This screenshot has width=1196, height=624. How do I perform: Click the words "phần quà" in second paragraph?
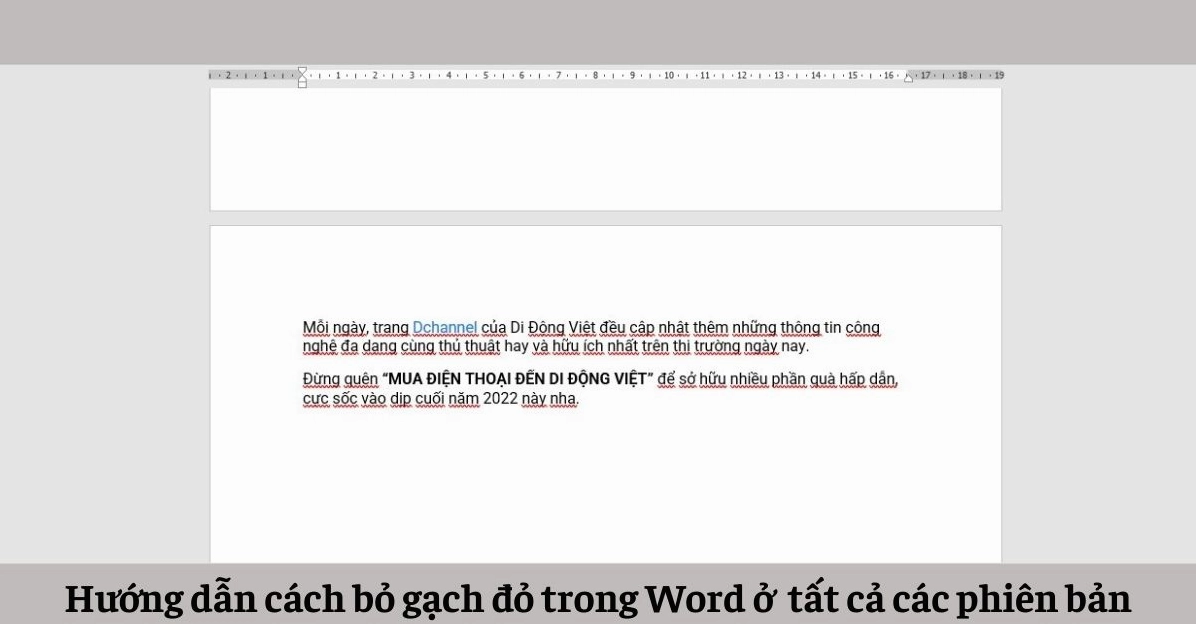pos(803,379)
